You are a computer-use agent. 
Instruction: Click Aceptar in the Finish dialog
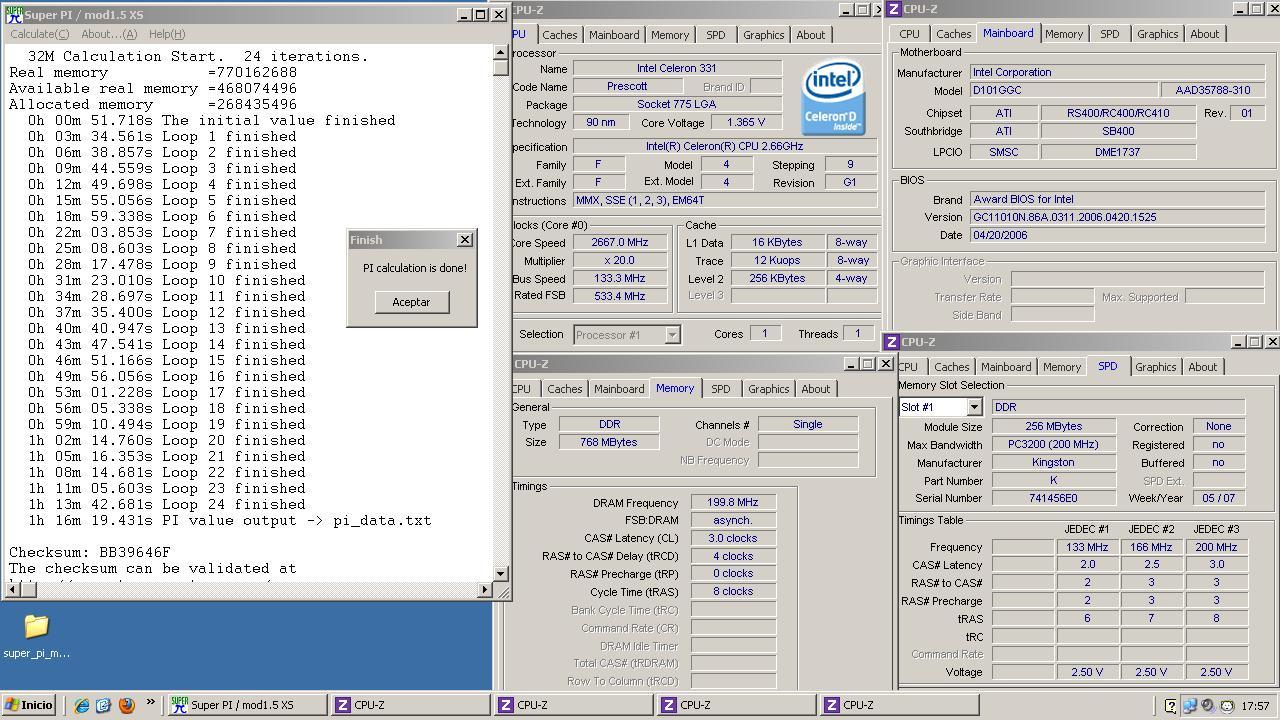pyautogui.click(x=411, y=302)
